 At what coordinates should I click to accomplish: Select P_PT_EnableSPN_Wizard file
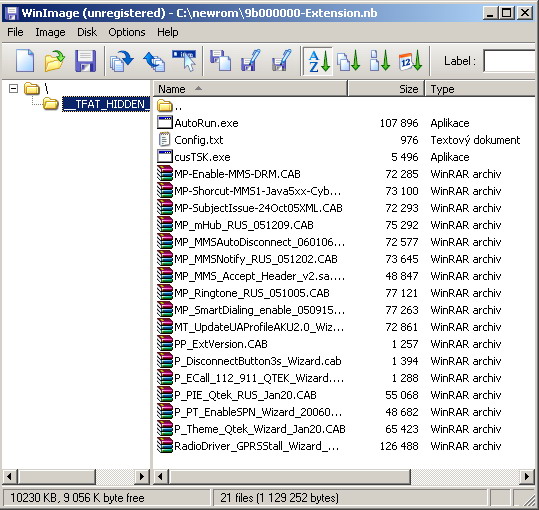pyautogui.click(x=258, y=412)
